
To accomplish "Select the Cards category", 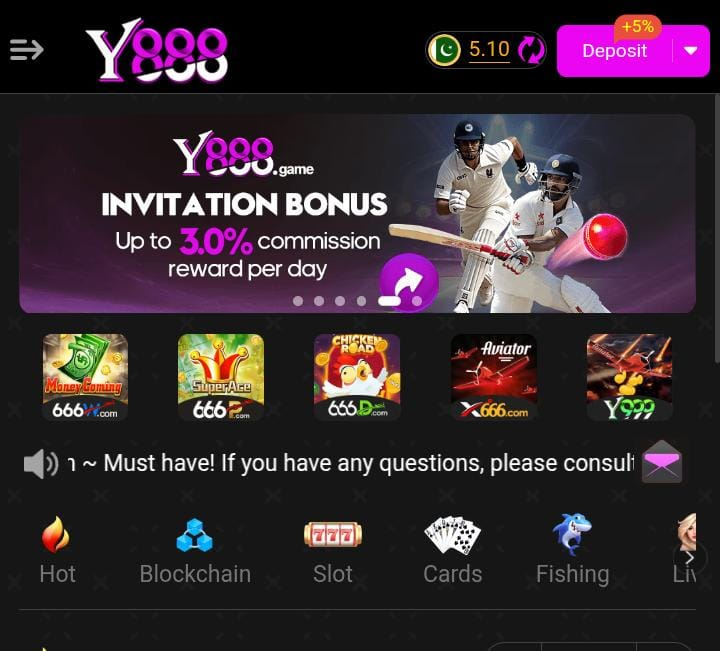I will point(452,550).
